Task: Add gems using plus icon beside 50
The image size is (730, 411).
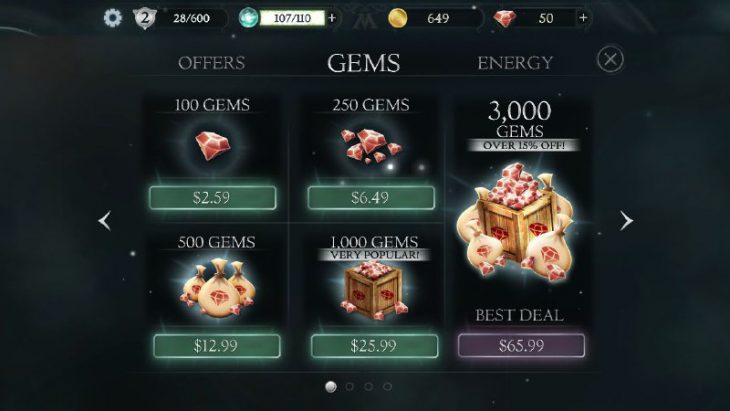Action: [x=583, y=18]
